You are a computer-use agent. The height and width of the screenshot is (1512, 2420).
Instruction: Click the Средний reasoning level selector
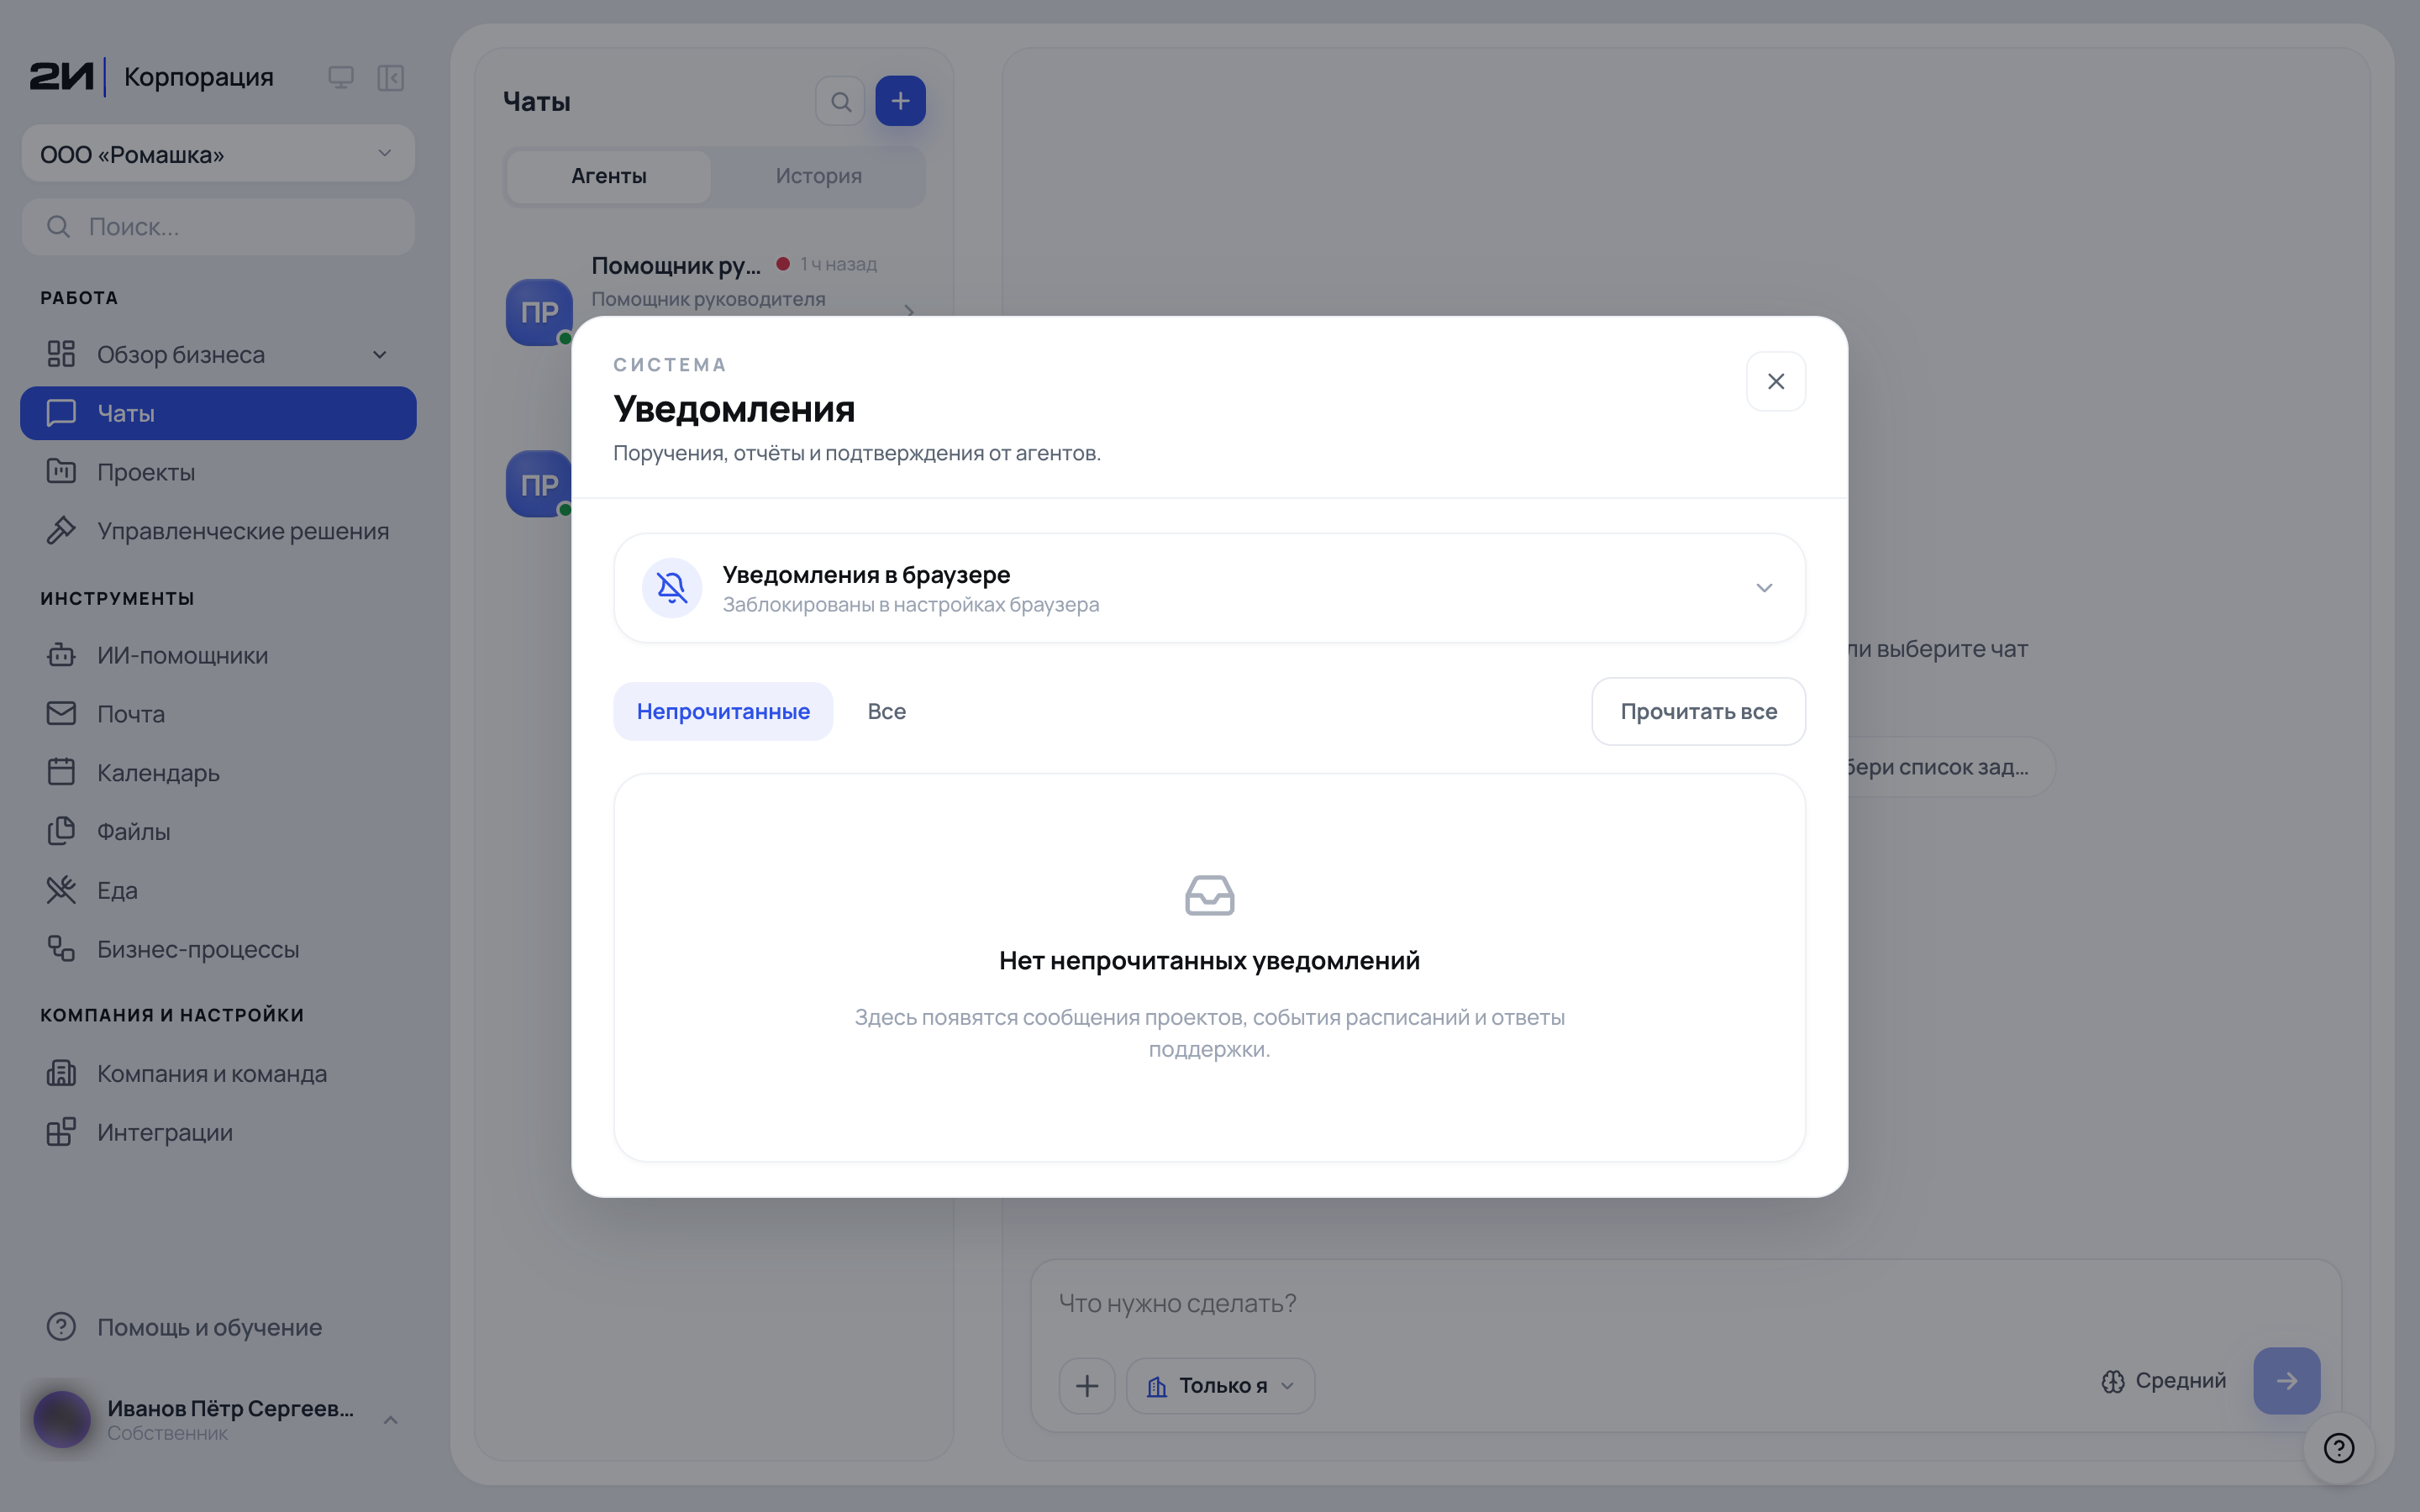[2164, 1381]
